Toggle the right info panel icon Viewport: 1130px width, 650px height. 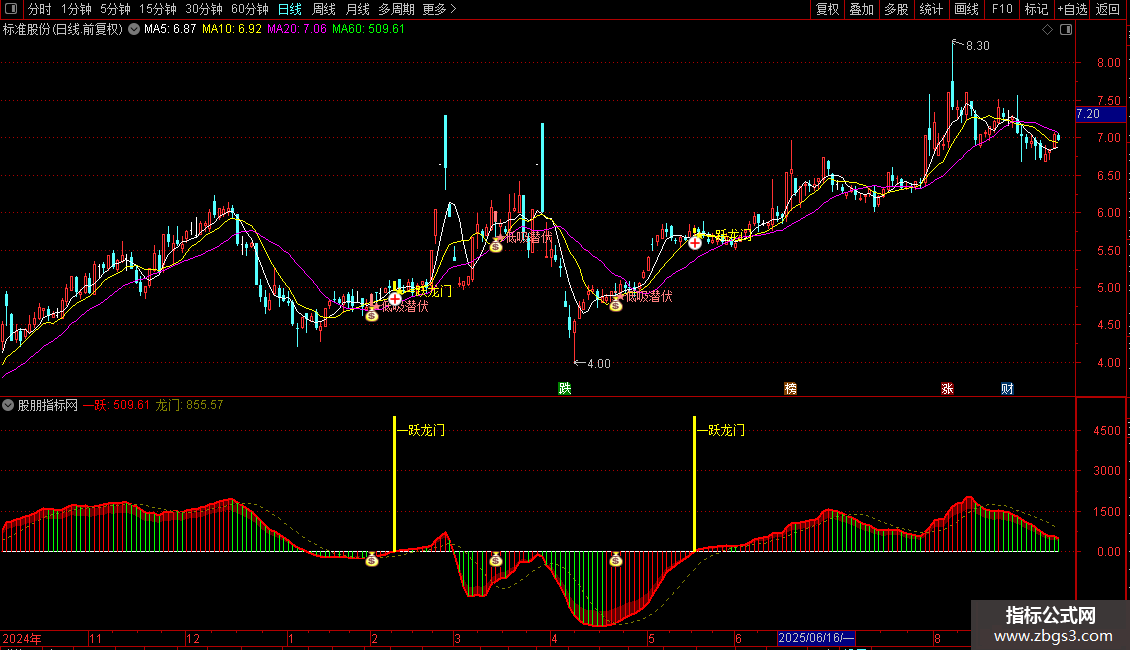pos(1066,30)
